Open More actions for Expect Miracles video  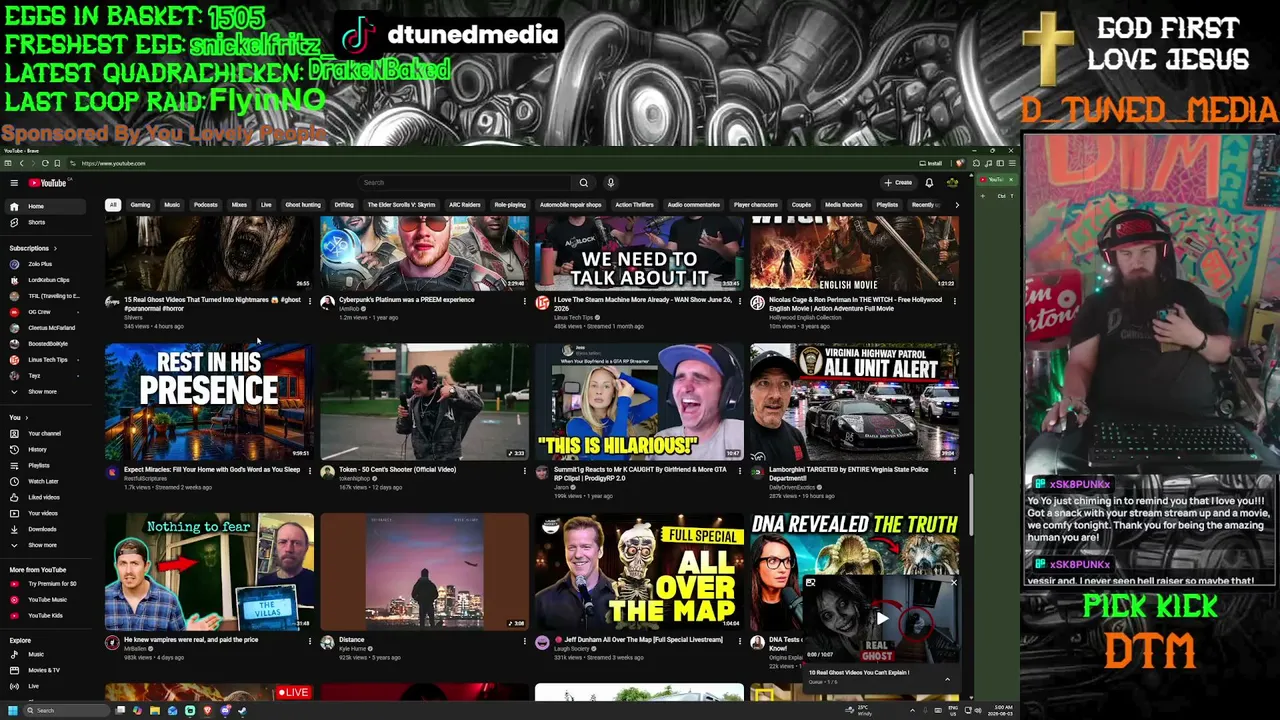tap(309, 471)
